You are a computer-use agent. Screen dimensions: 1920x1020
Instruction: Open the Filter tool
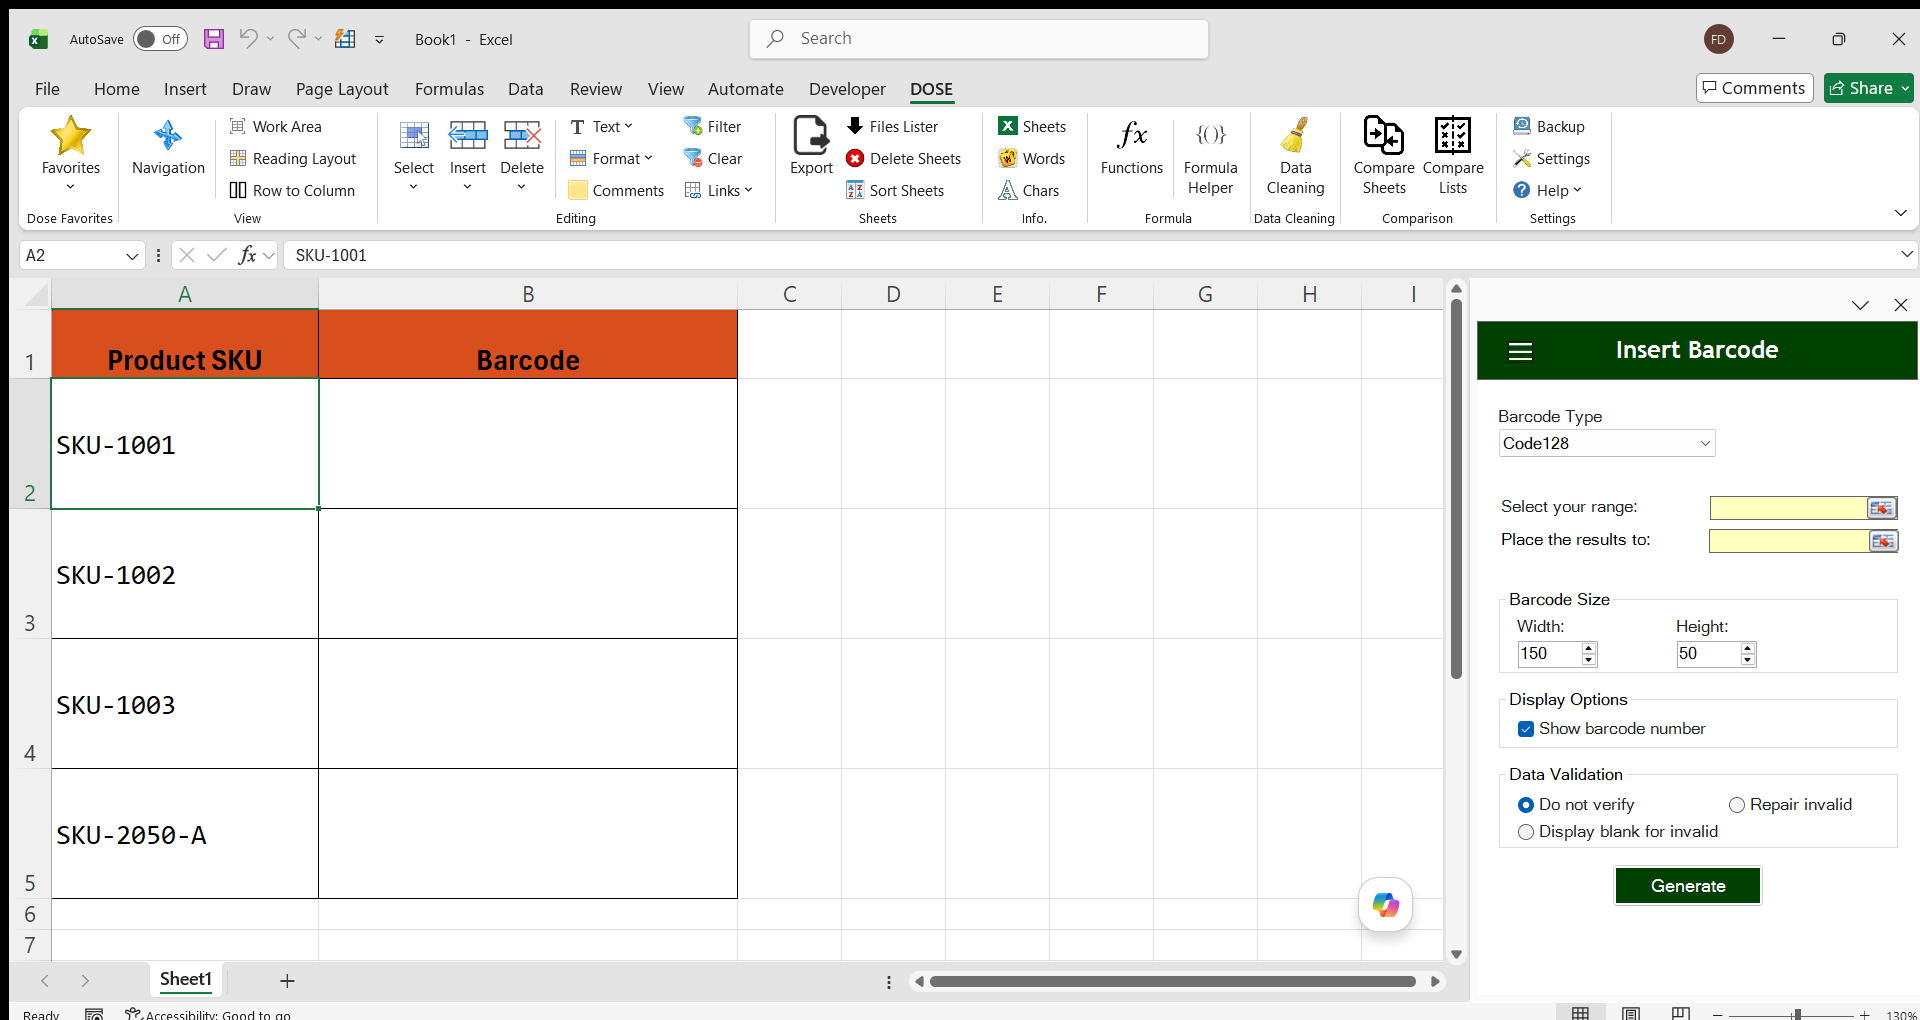point(712,126)
